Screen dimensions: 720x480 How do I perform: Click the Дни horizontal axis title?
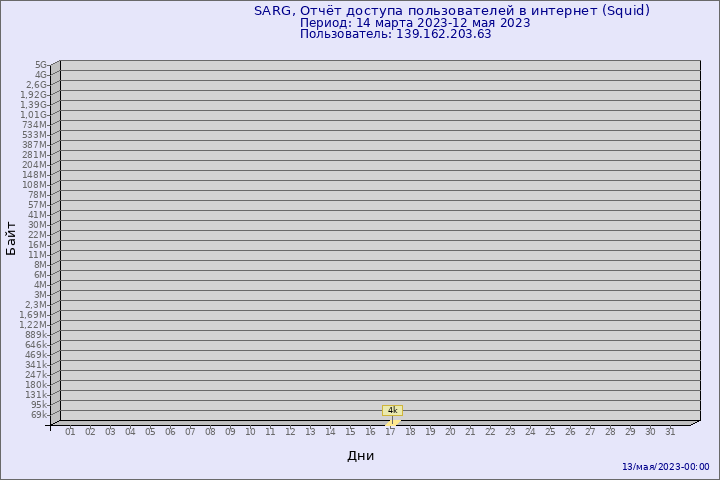coord(360,456)
